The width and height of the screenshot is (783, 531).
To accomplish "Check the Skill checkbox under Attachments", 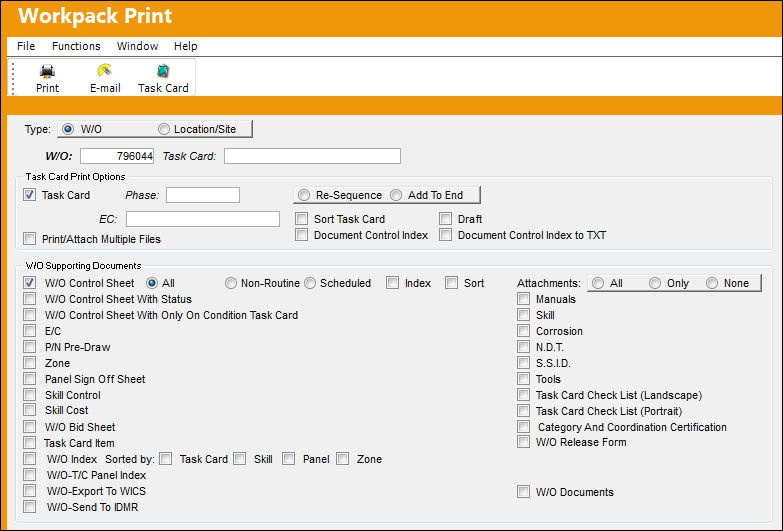I will (x=523, y=315).
